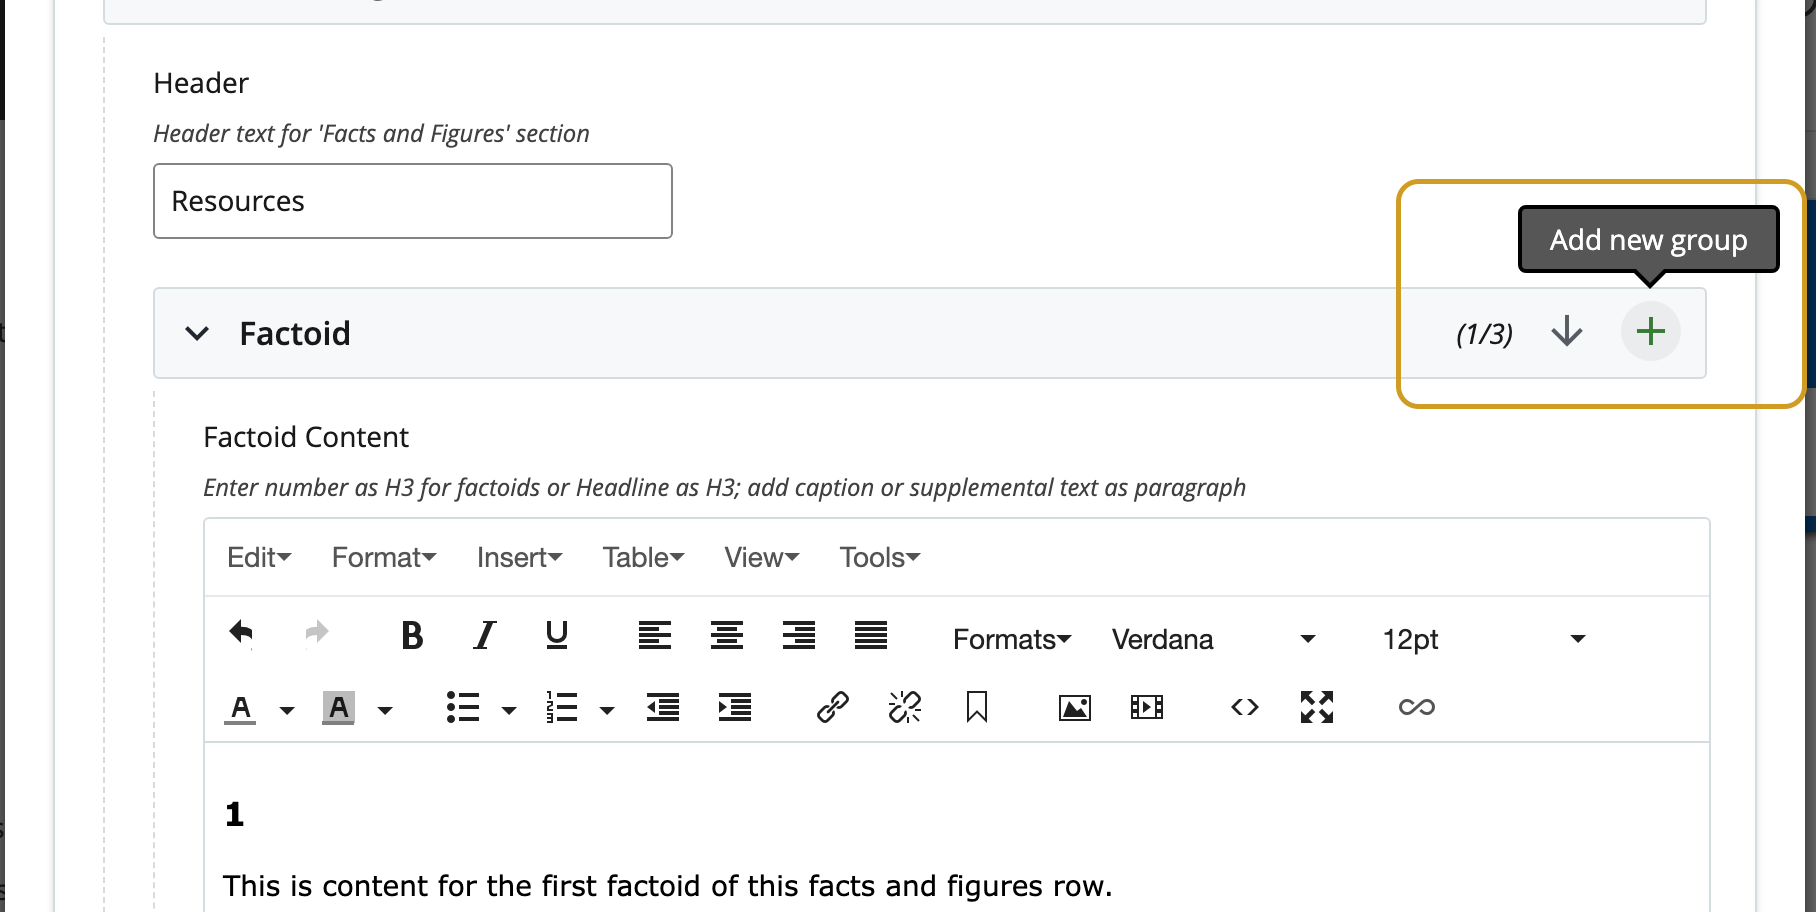Click the green plus Add new group button
Image resolution: width=1816 pixels, height=912 pixels.
1650,331
